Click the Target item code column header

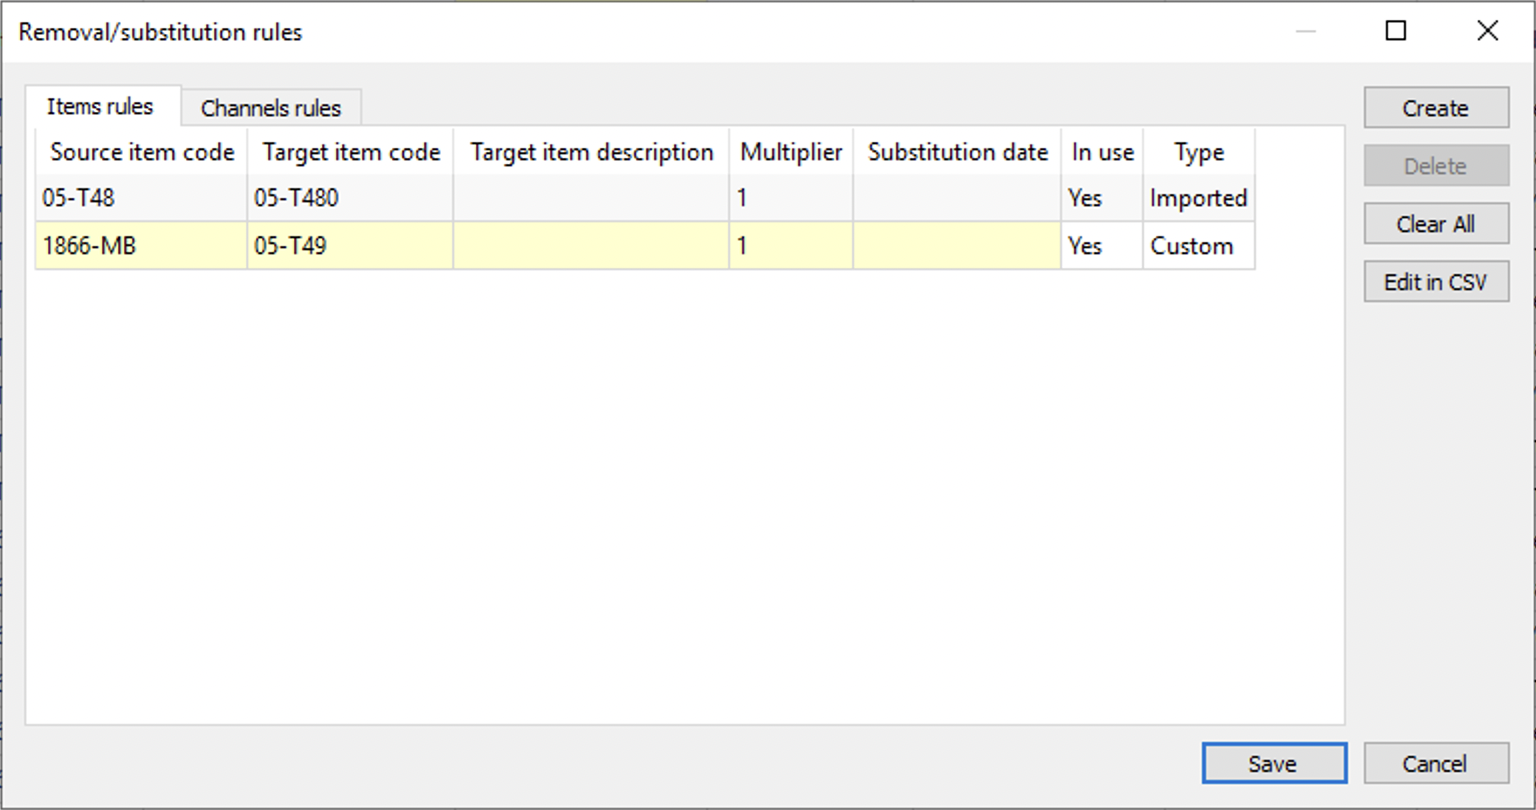[x=351, y=152]
